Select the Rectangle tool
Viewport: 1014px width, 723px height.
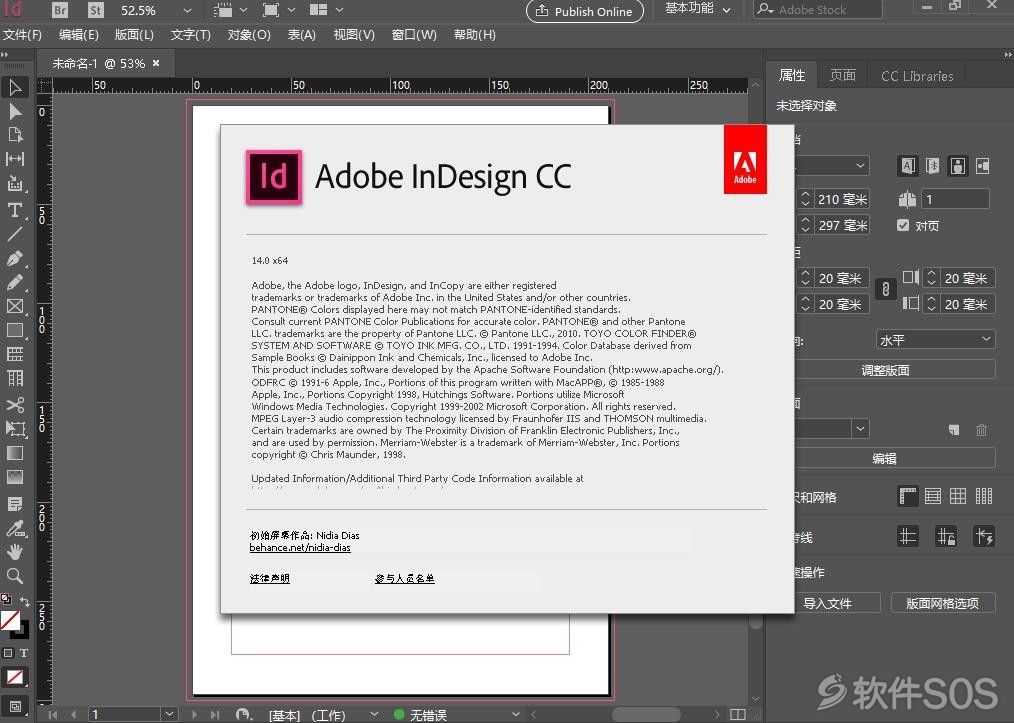click(15, 330)
